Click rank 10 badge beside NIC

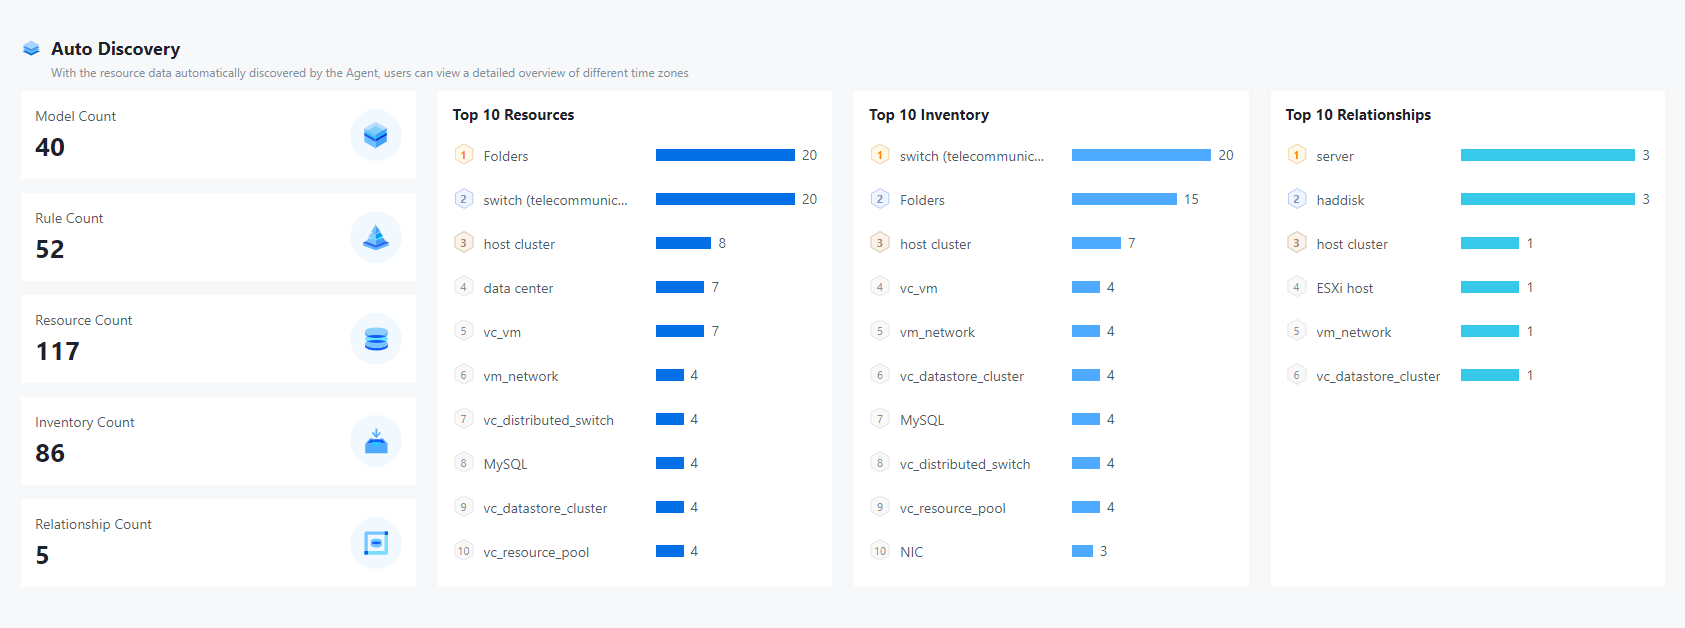point(880,551)
